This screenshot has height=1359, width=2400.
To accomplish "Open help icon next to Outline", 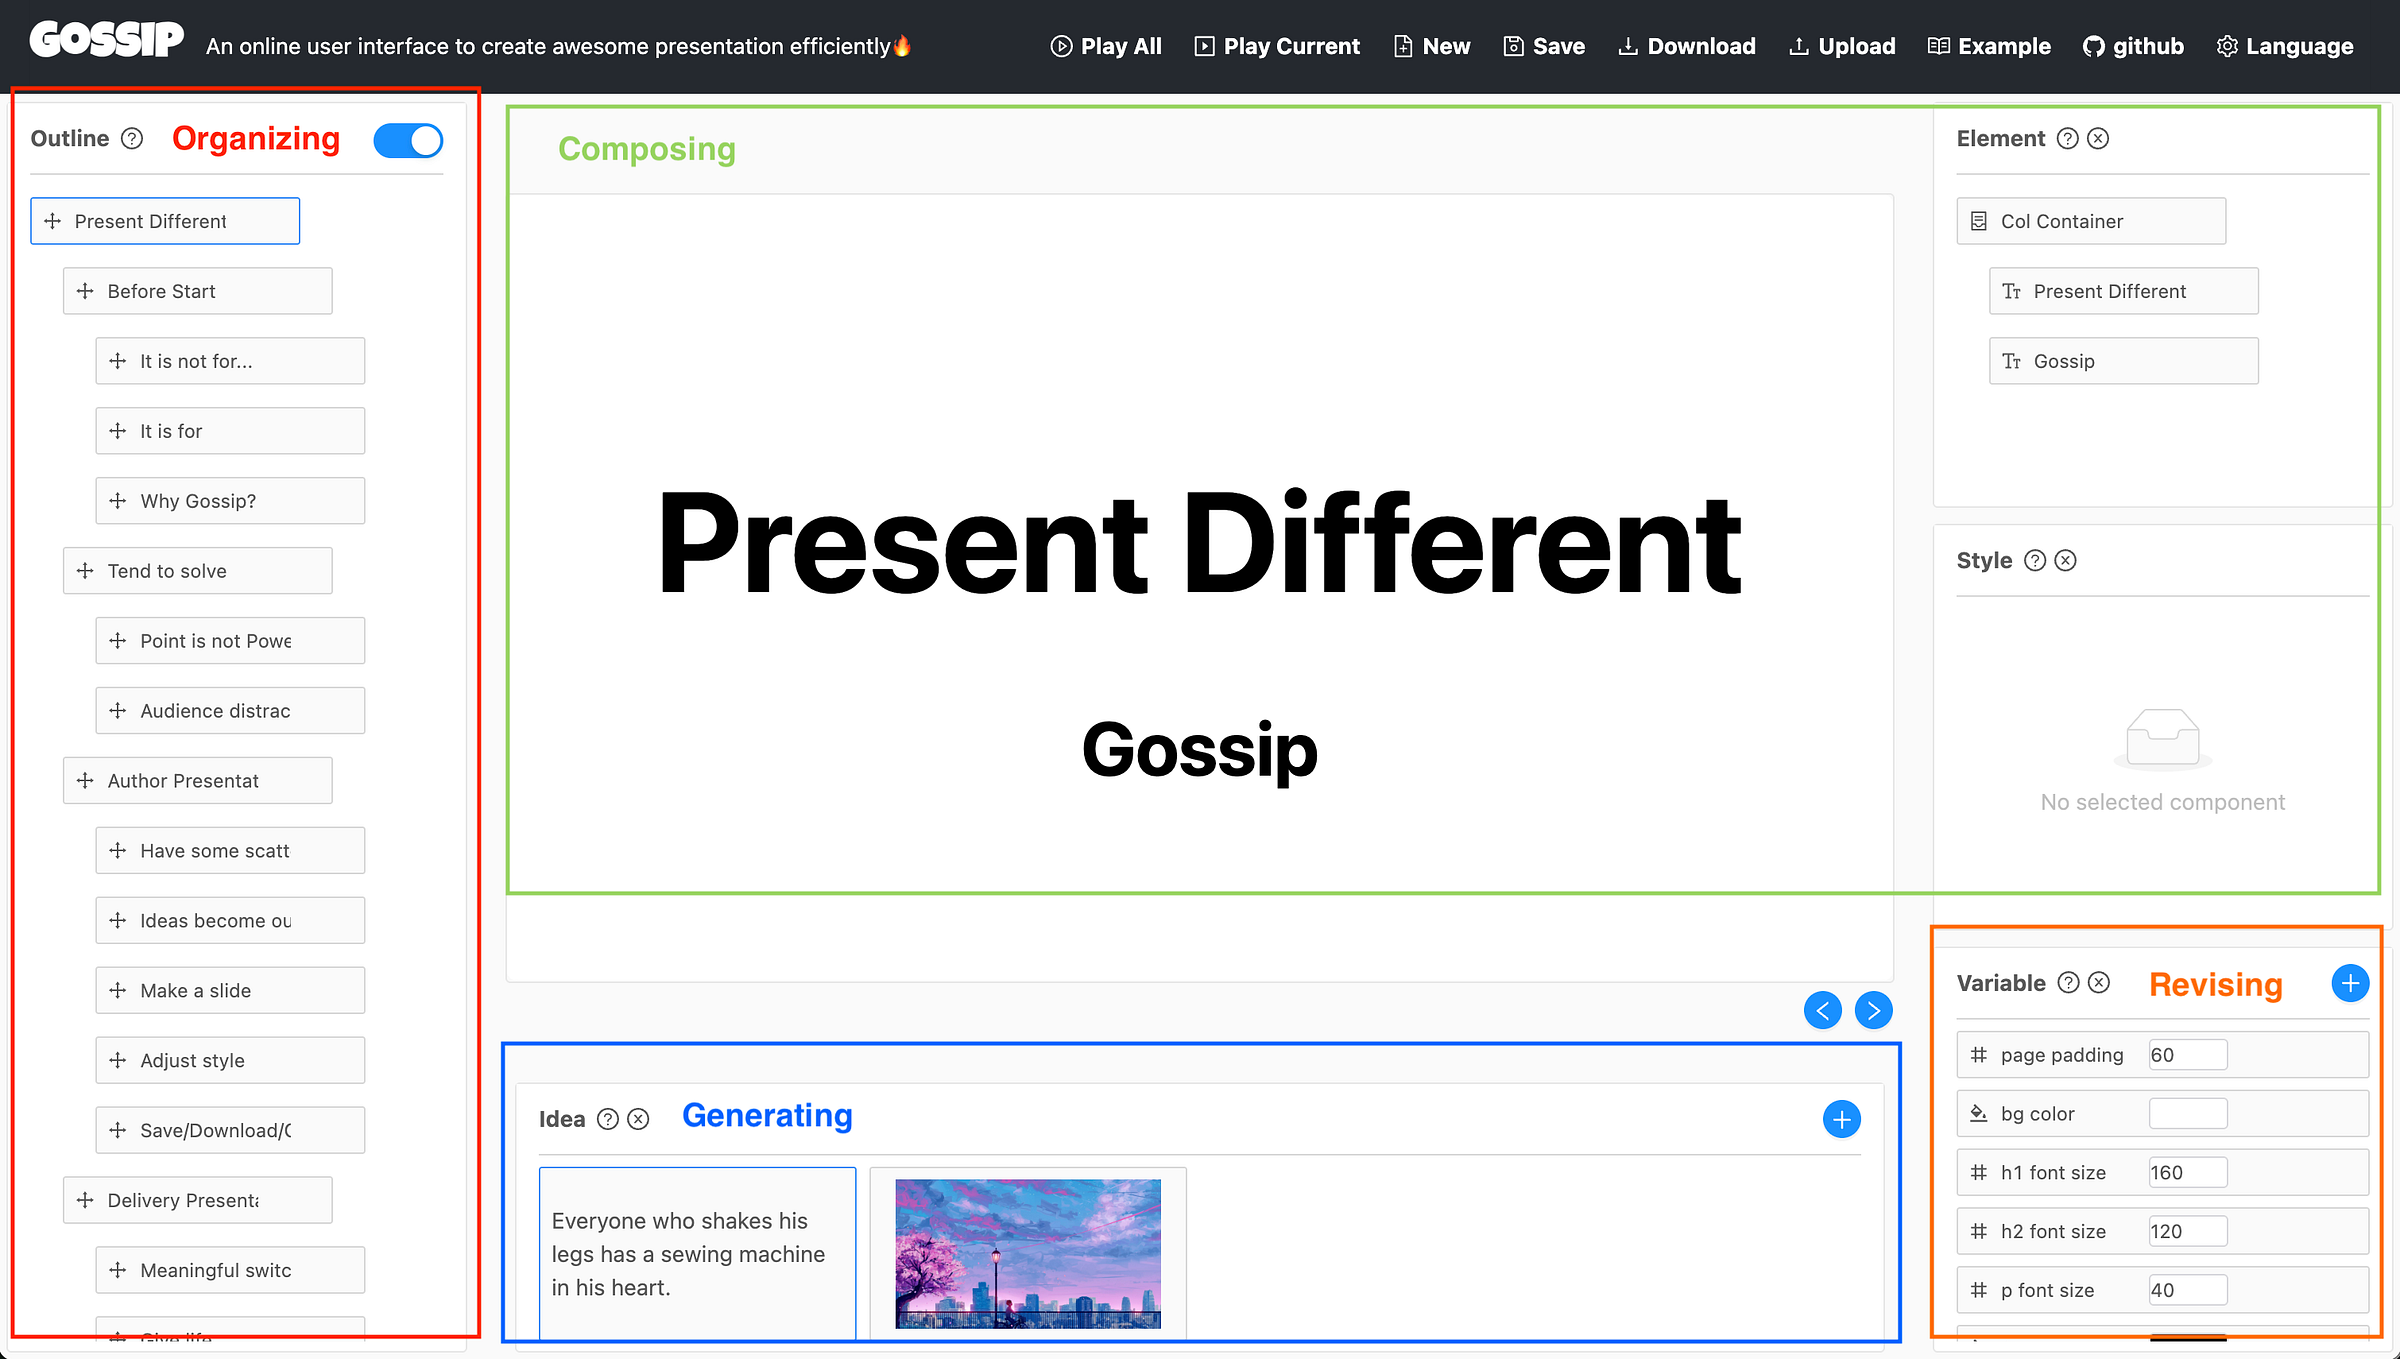I will [132, 139].
